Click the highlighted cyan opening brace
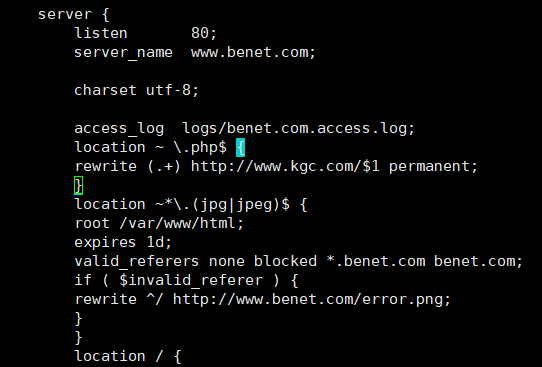This screenshot has height=367, width=542. [x=241, y=148]
